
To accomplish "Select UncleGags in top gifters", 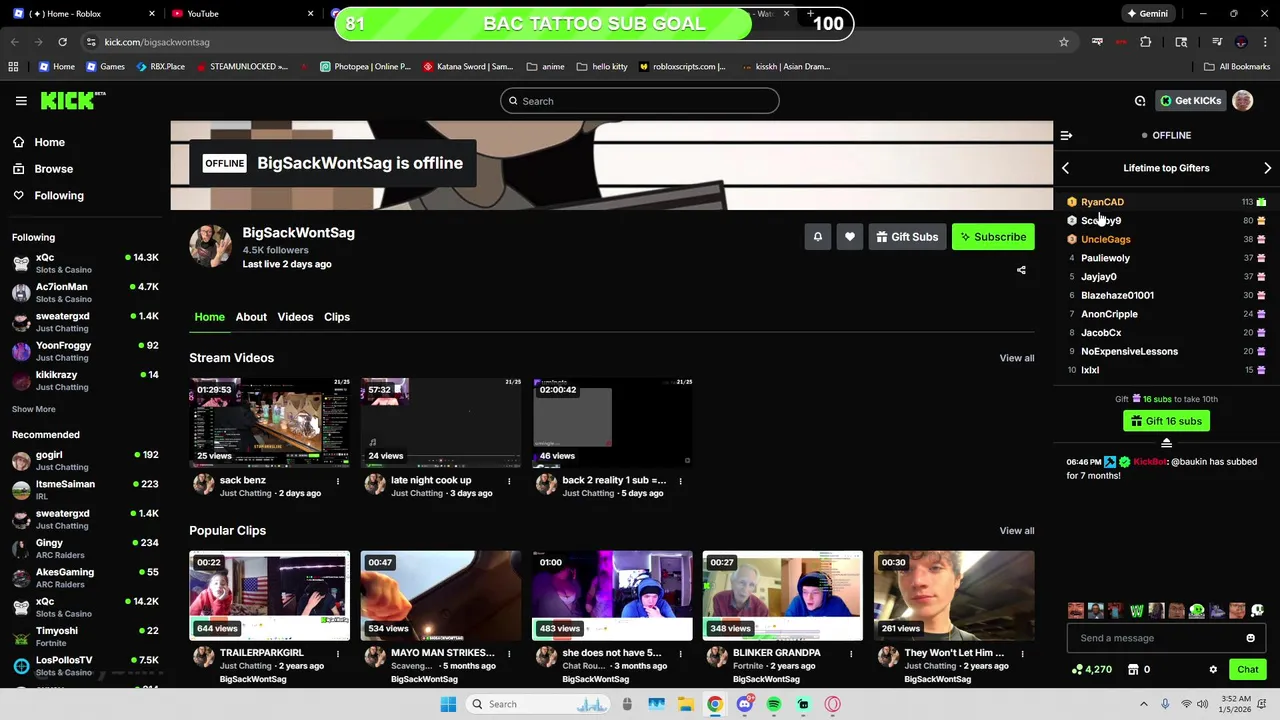I will point(1105,239).
